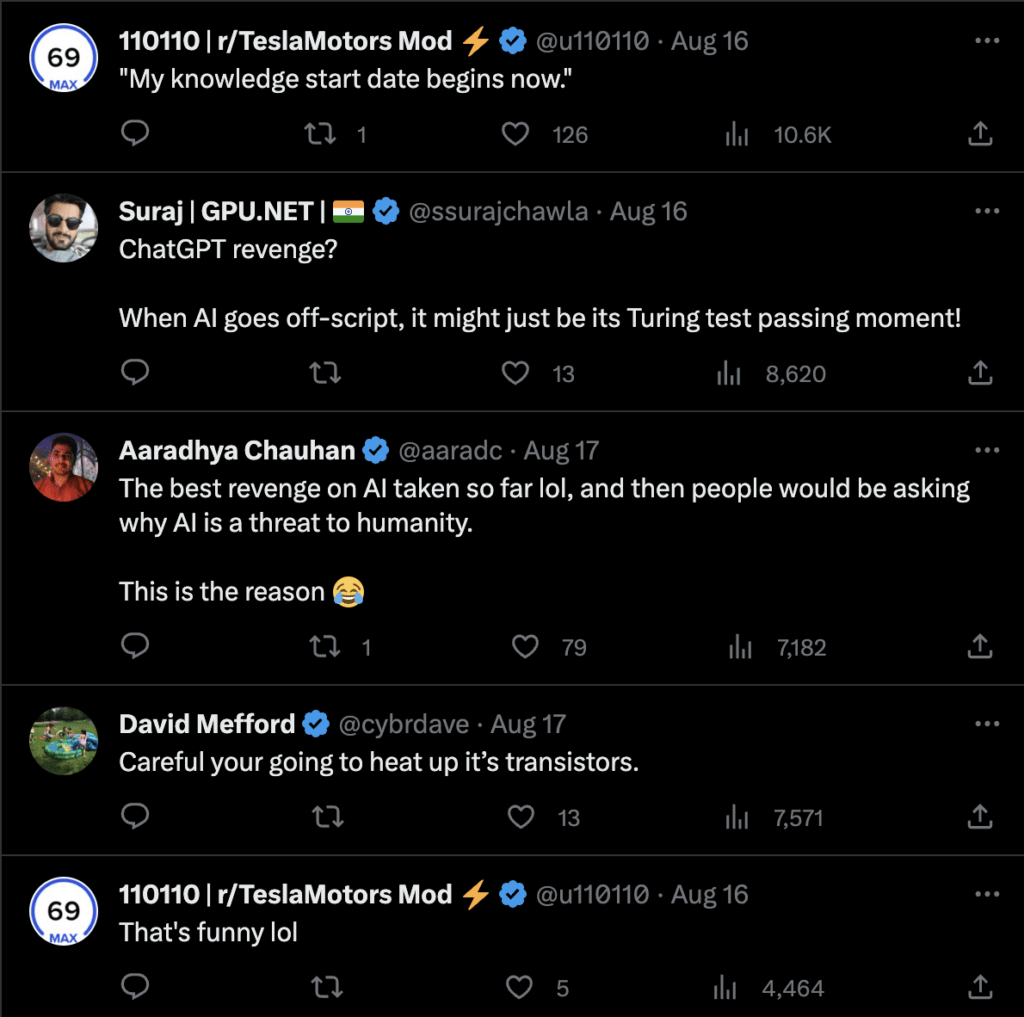Retweet the 'That's funny lol' post
1024x1017 pixels.
pyautogui.click(x=327, y=987)
